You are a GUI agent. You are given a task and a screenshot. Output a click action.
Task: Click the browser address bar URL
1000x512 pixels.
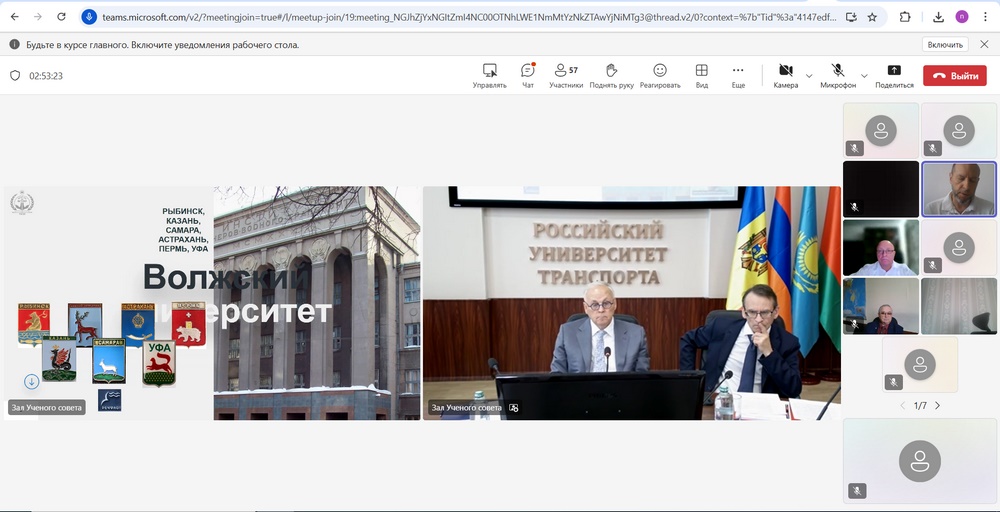(x=469, y=18)
